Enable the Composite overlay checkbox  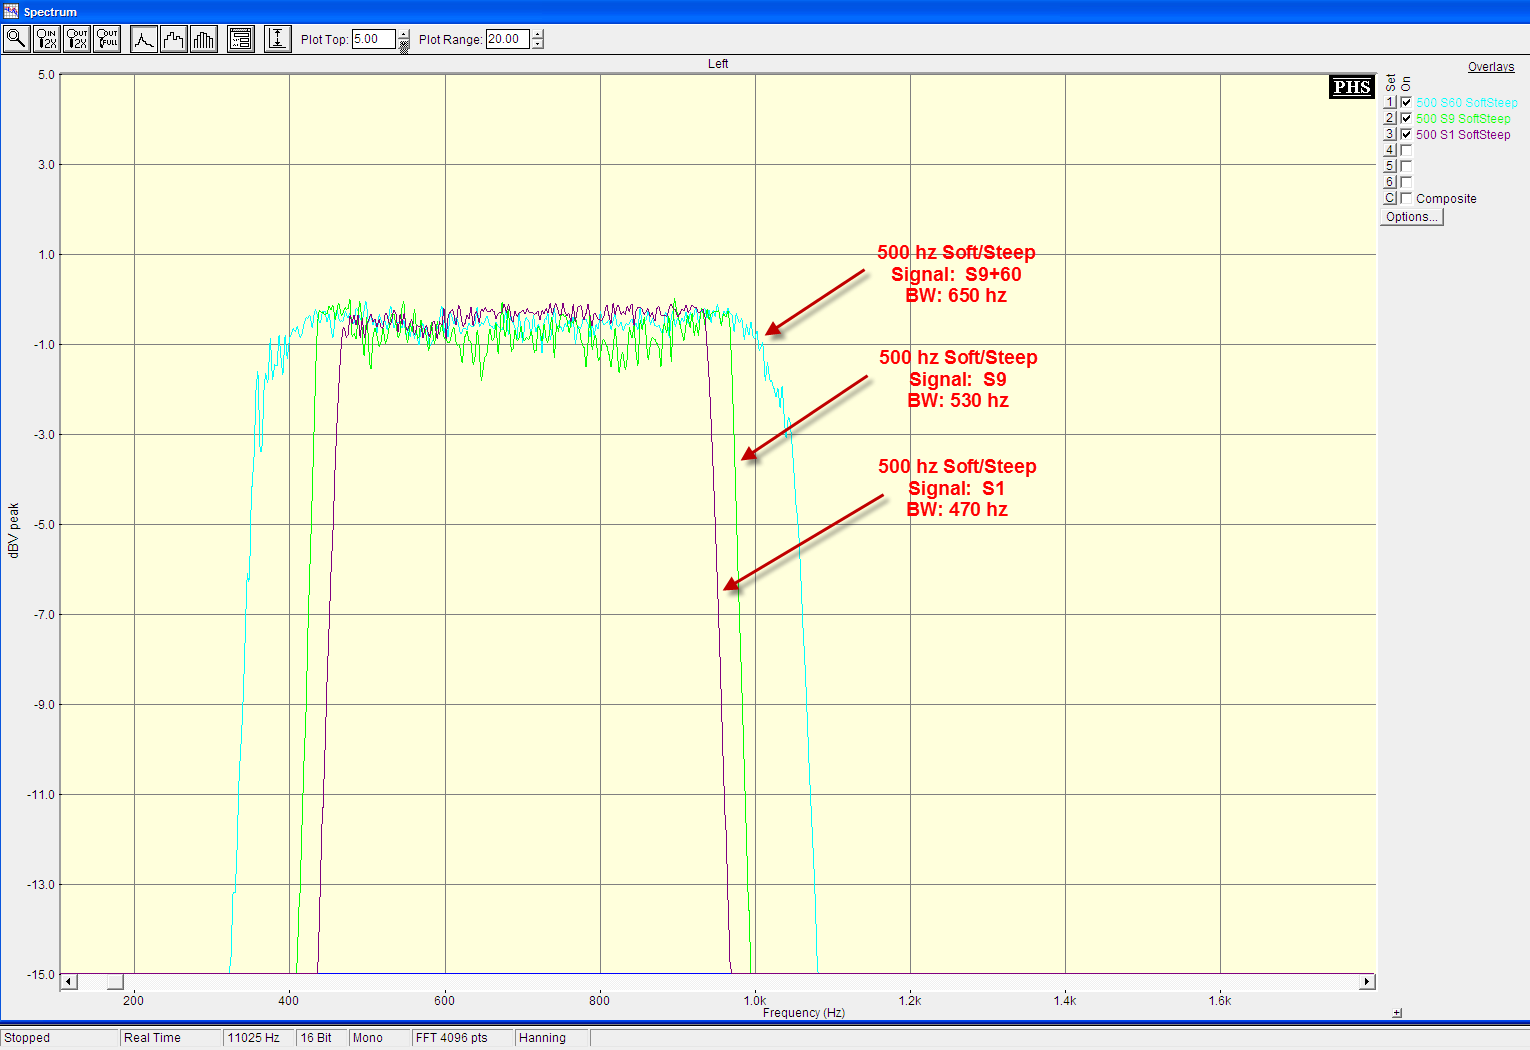1406,199
